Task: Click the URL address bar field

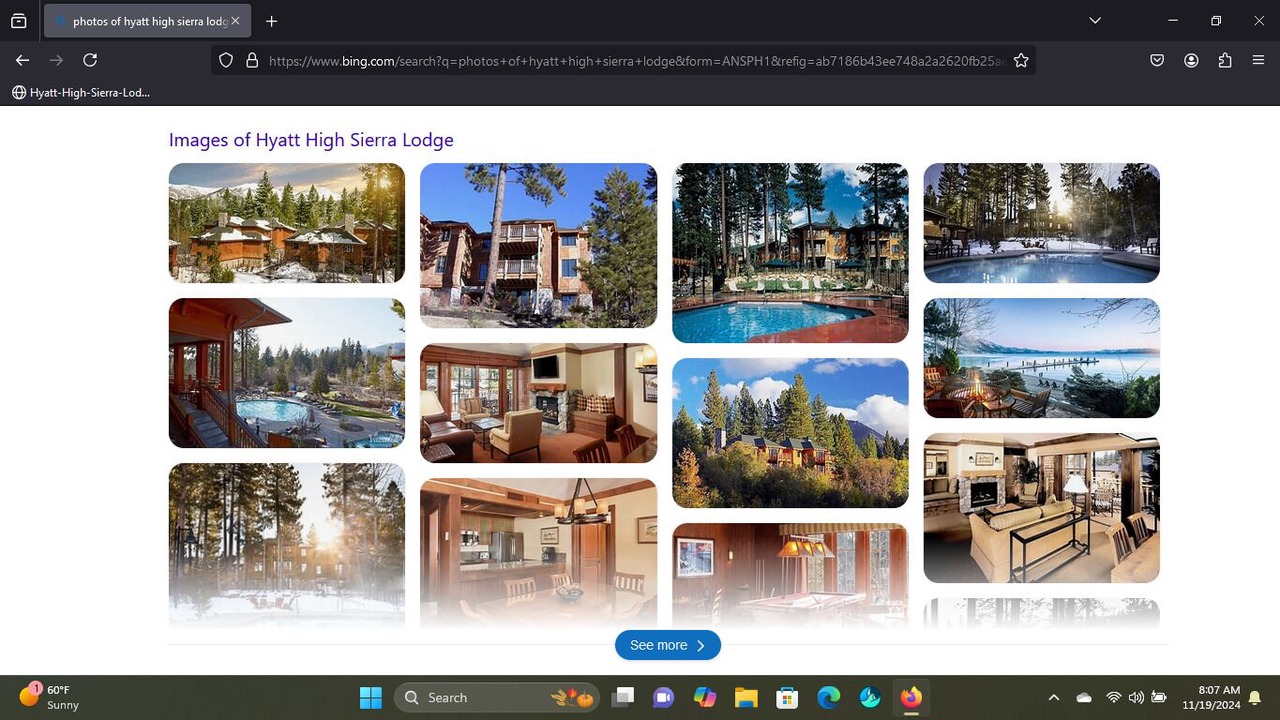Action: tap(636, 61)
